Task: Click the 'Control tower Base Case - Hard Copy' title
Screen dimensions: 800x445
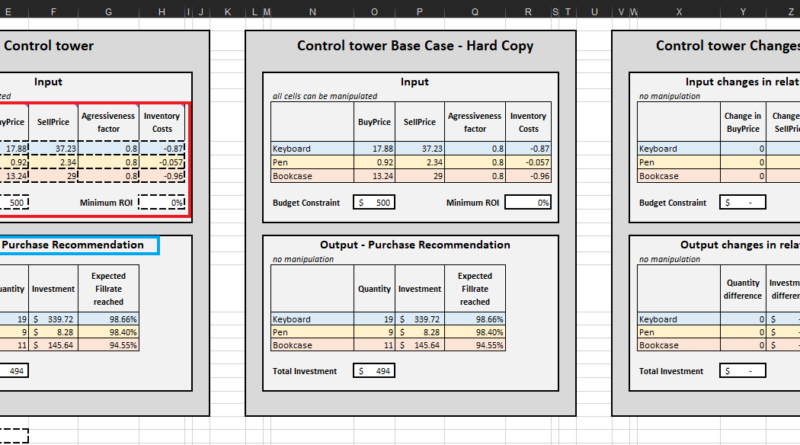Action: coord(415,46)
